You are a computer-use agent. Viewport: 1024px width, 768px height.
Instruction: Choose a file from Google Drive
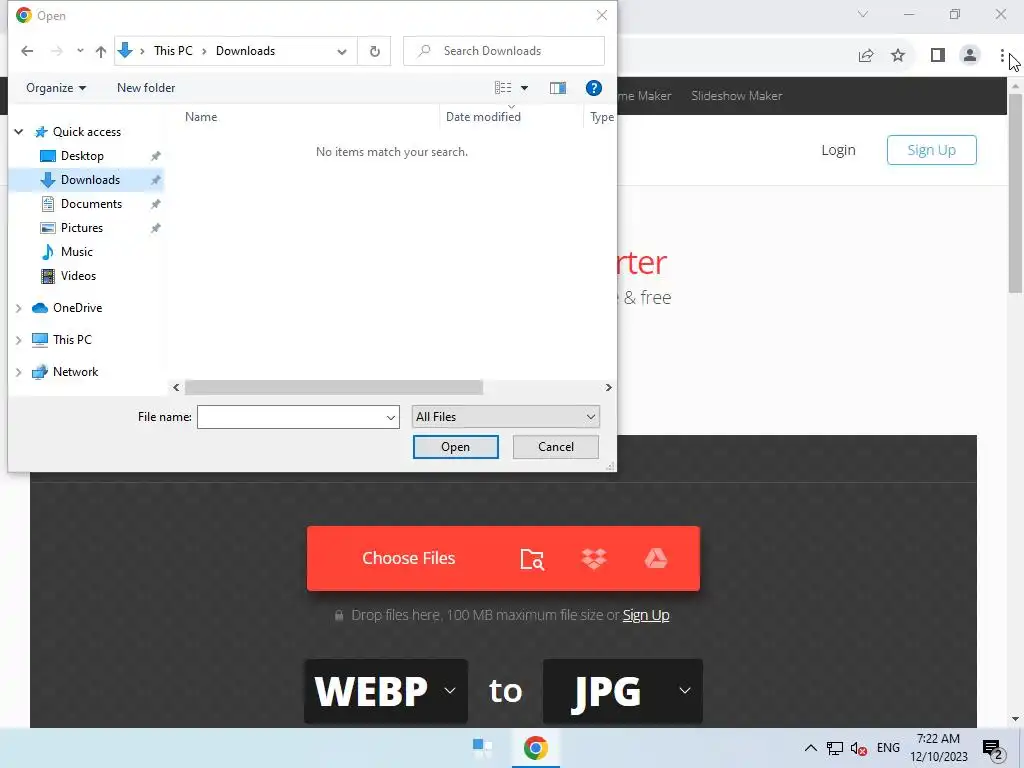point(656,558)
